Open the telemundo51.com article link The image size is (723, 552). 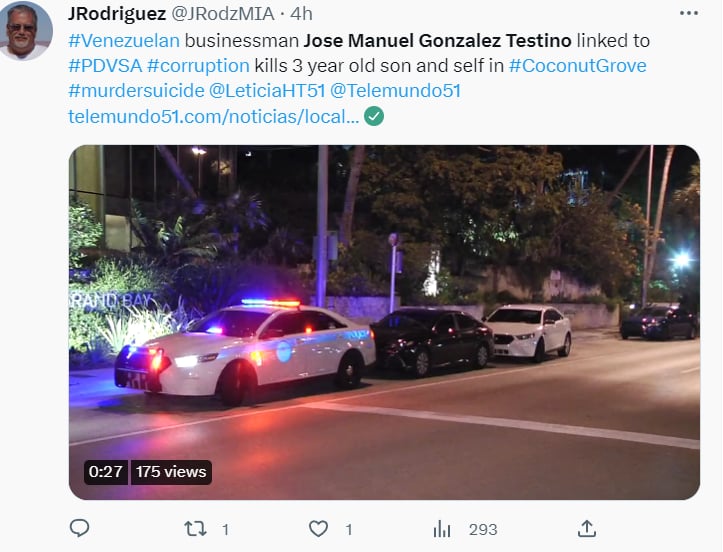[213, 116]
